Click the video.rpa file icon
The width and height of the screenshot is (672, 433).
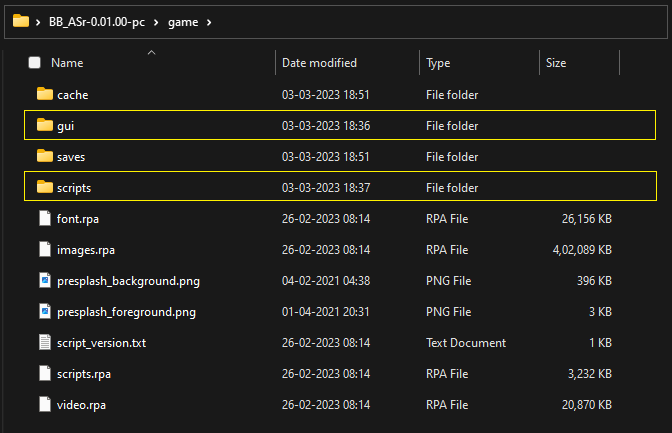(x=44, y=405)
